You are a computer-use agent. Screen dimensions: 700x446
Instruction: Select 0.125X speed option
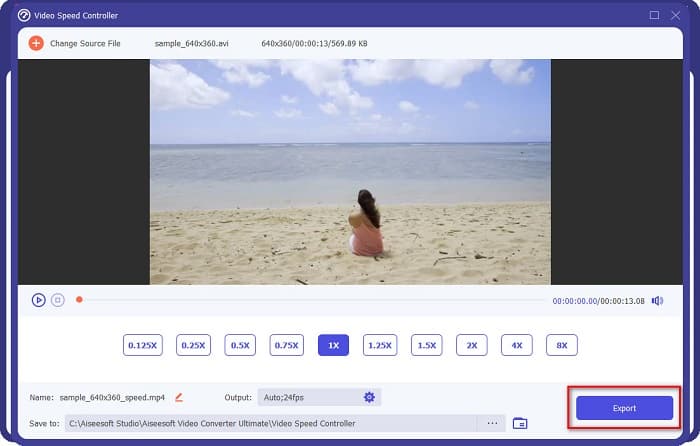[x=141, y=345]
